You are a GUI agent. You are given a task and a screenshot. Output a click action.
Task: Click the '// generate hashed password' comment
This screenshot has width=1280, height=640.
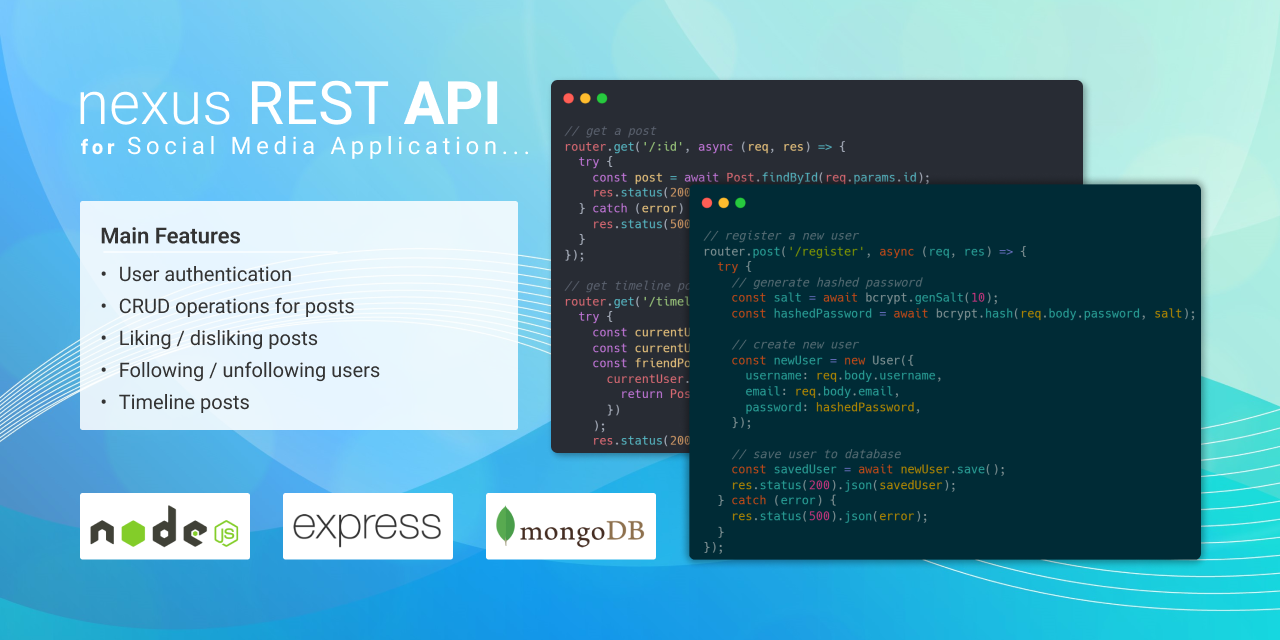tap(827, 283)
